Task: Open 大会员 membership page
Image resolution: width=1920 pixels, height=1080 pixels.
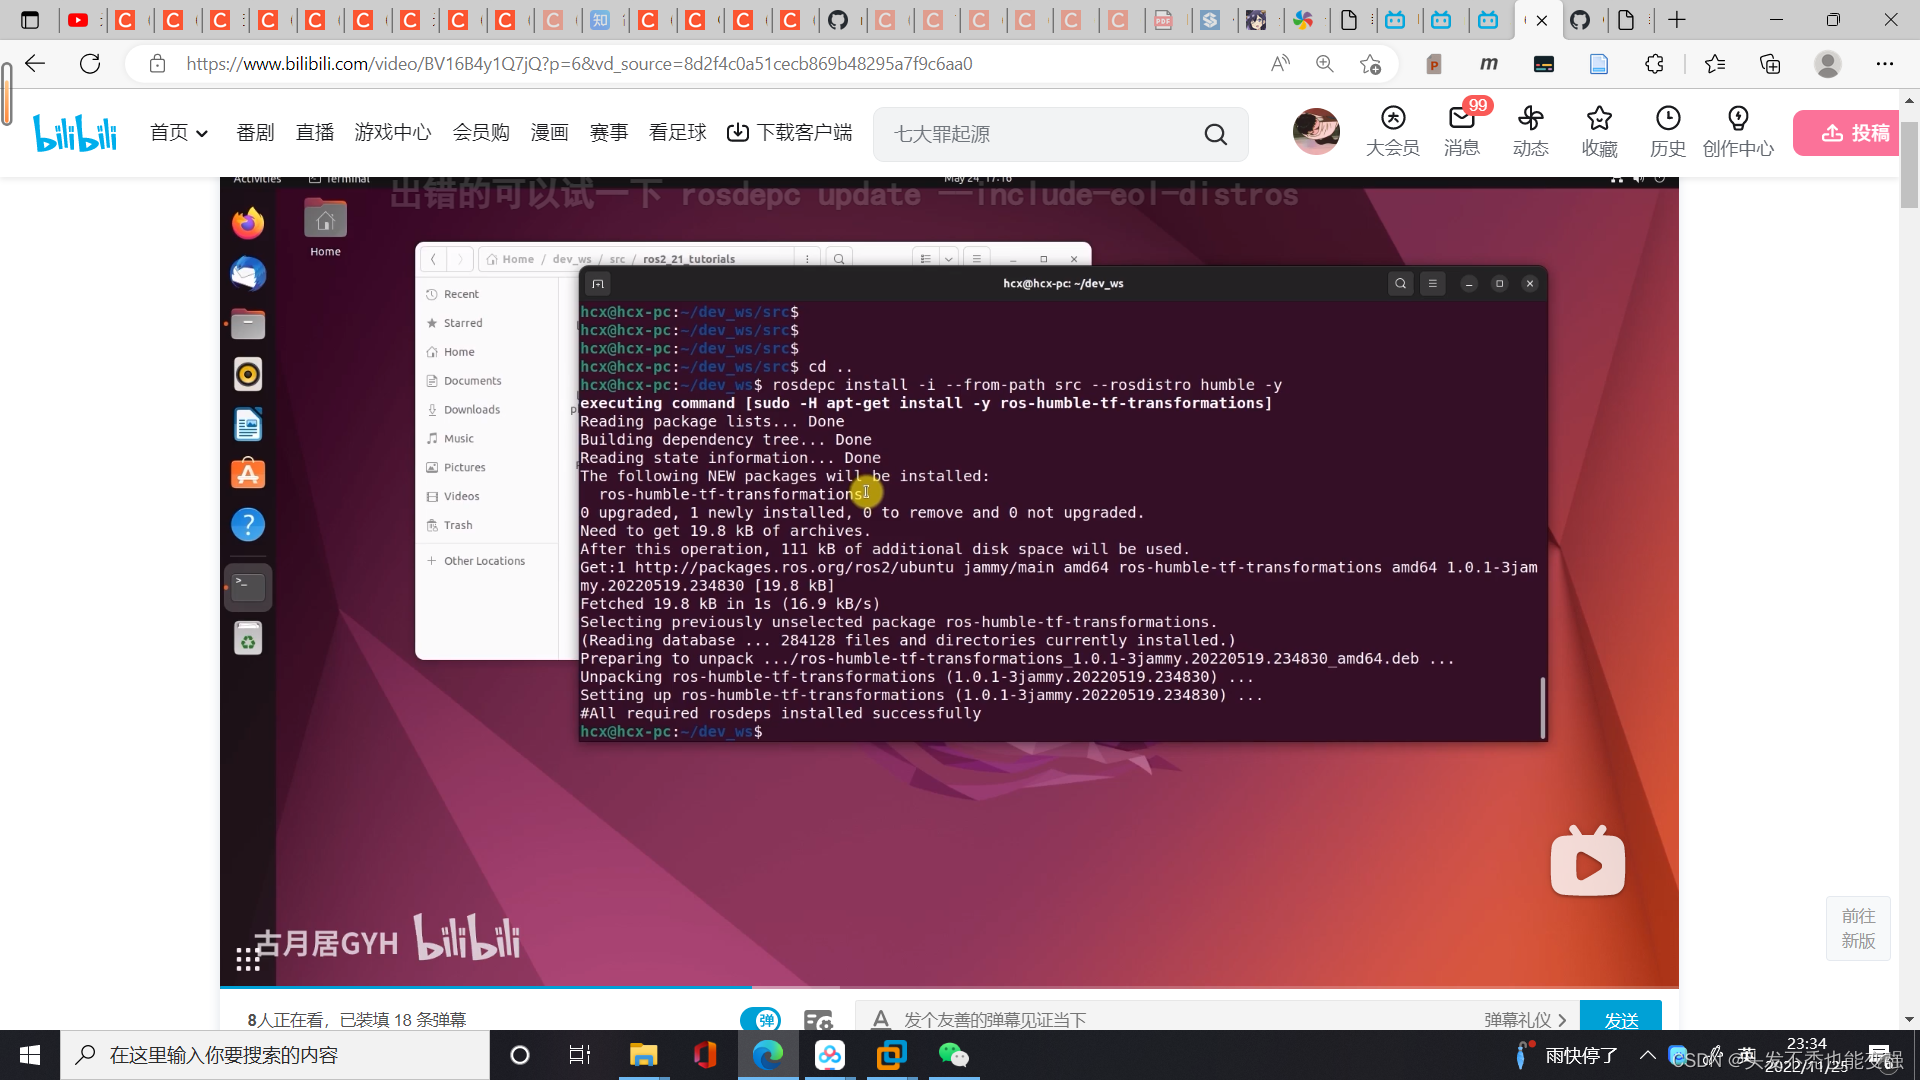Action: tap(1393, 132)
